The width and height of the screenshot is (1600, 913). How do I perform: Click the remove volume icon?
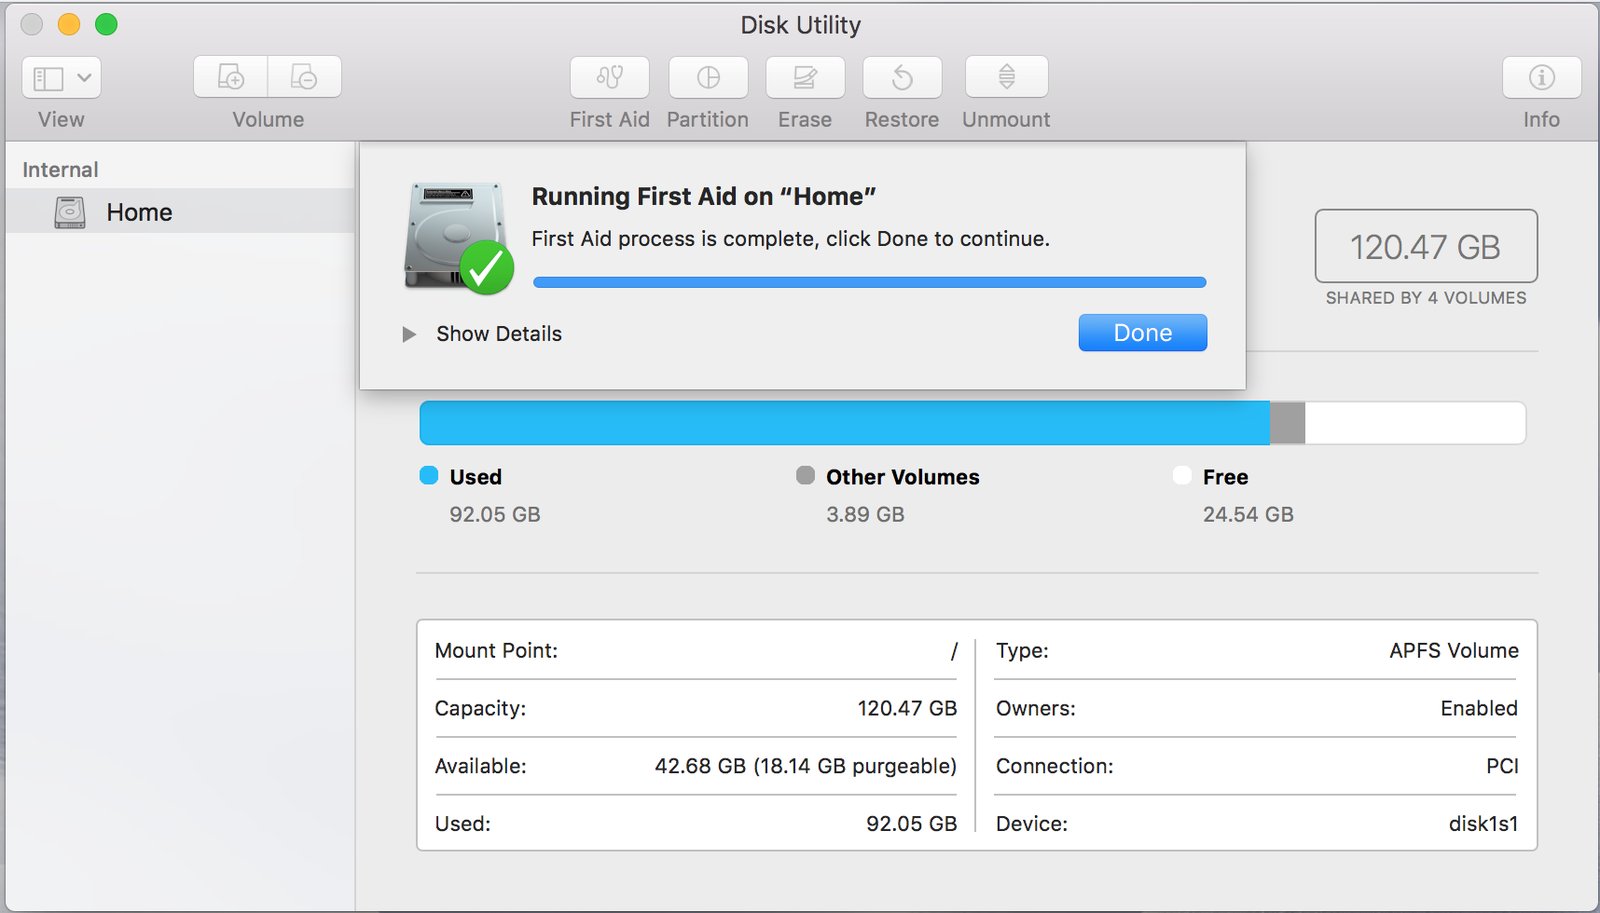(x=304, y=77)
